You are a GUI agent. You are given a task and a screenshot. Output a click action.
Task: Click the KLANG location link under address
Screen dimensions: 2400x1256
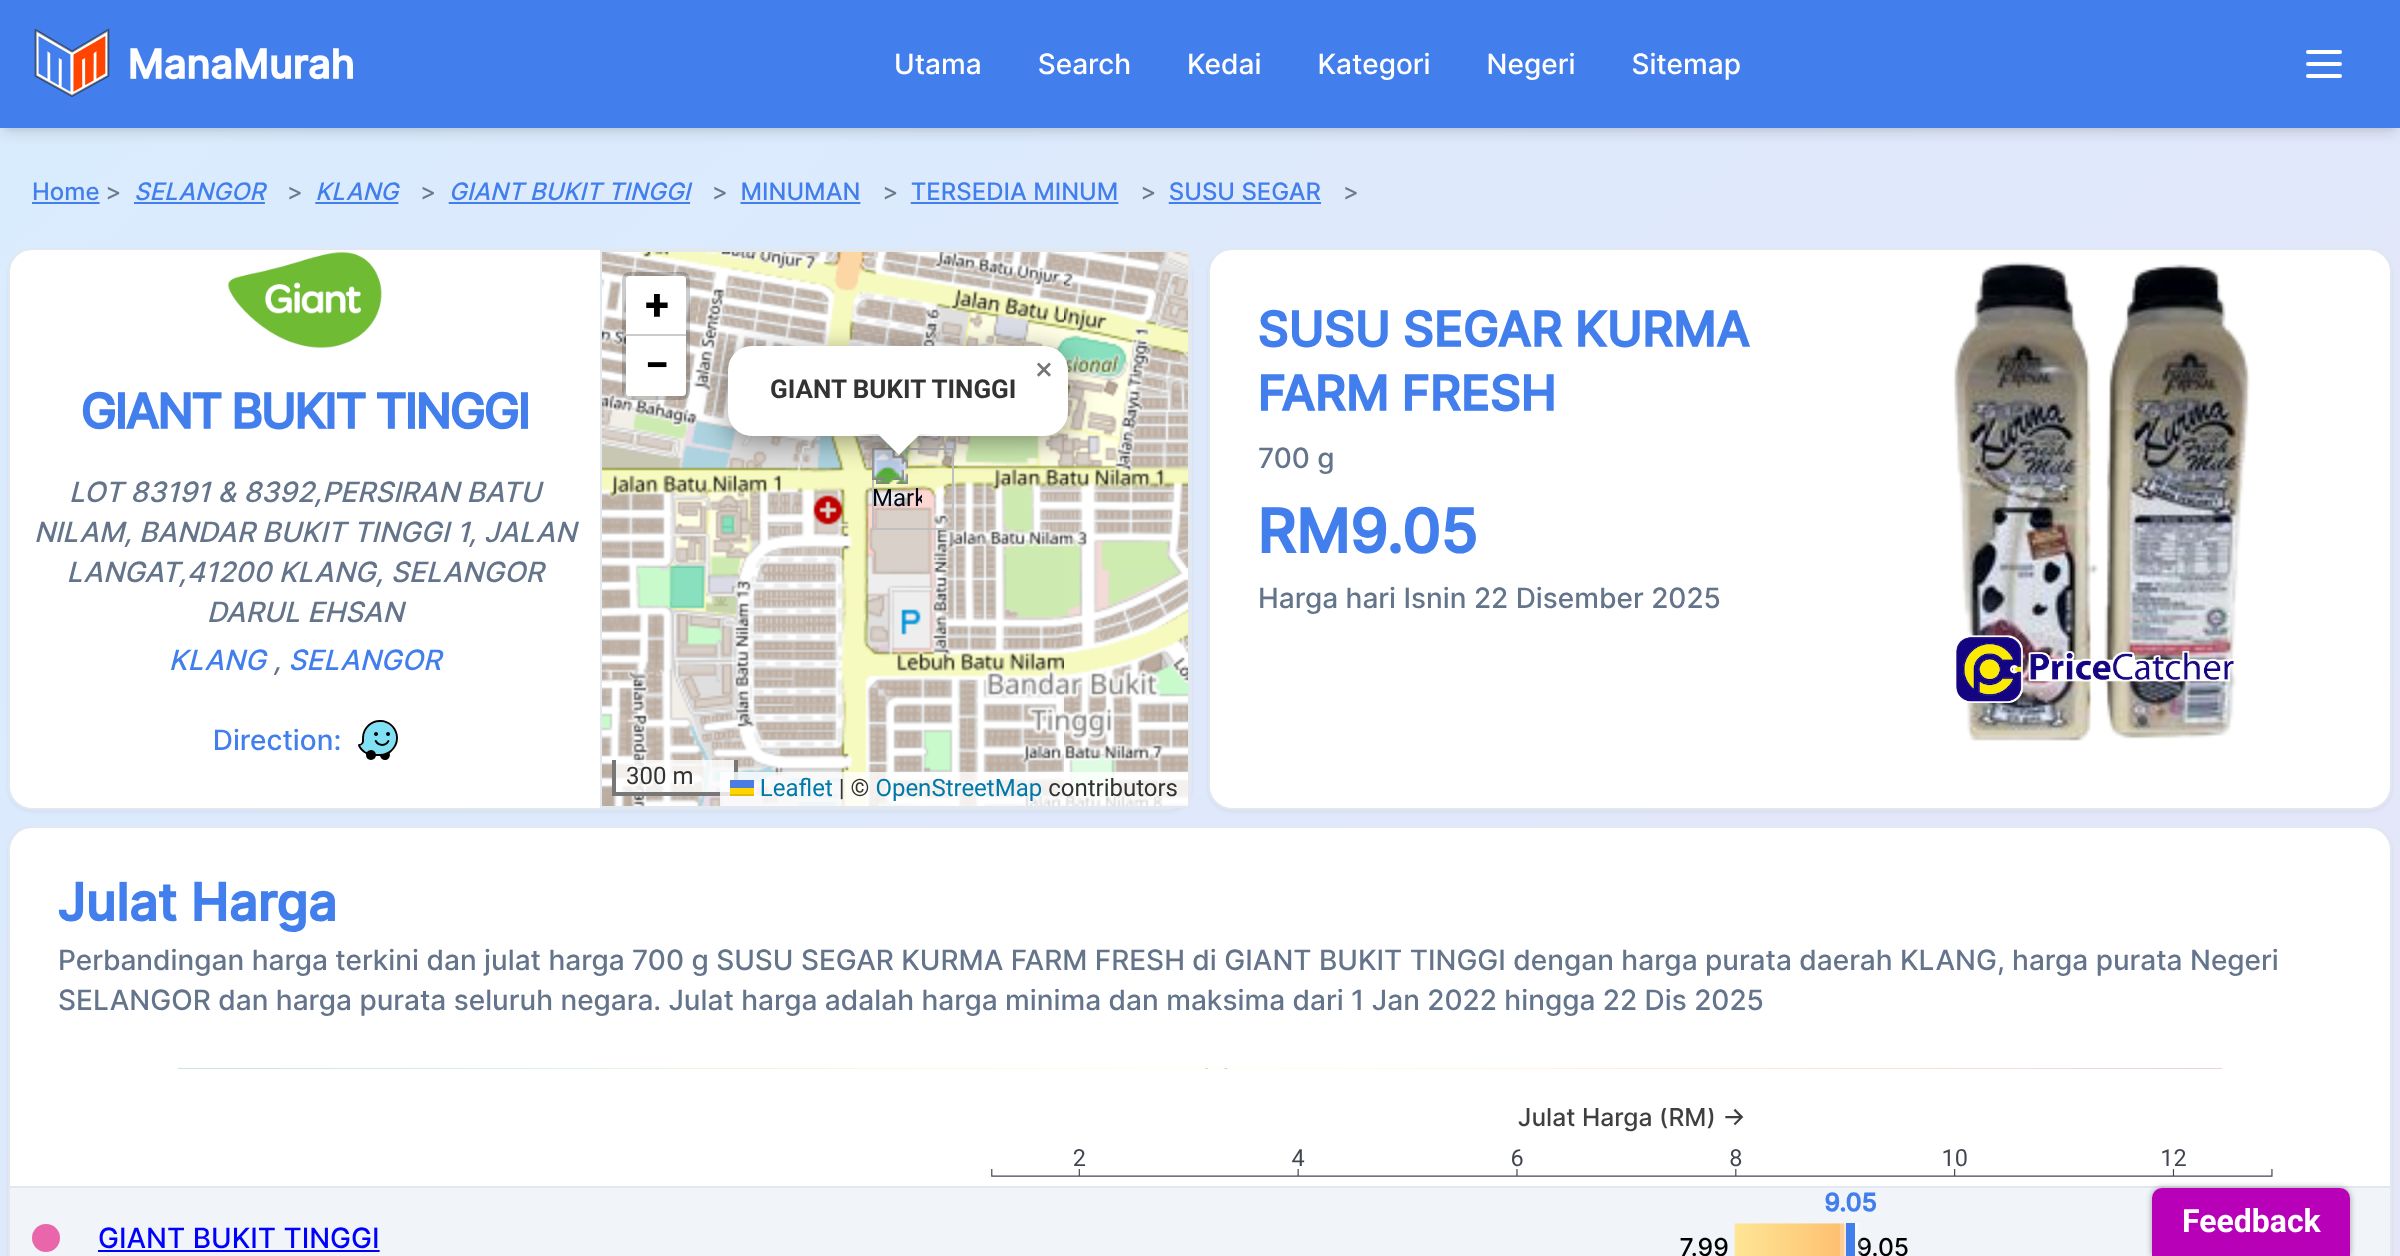click(x=219, y=660)
